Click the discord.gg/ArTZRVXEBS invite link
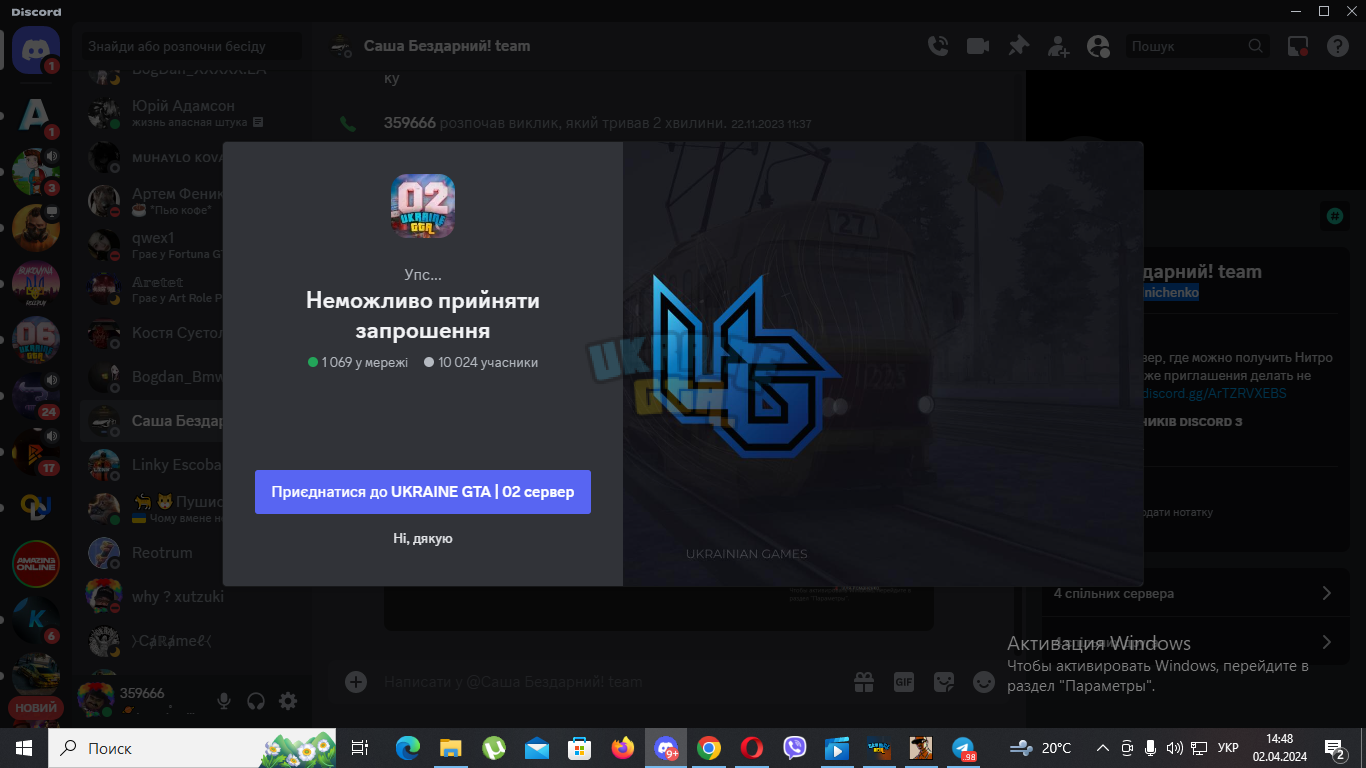Viewport: 1366px width, 768px height. 1215,393
